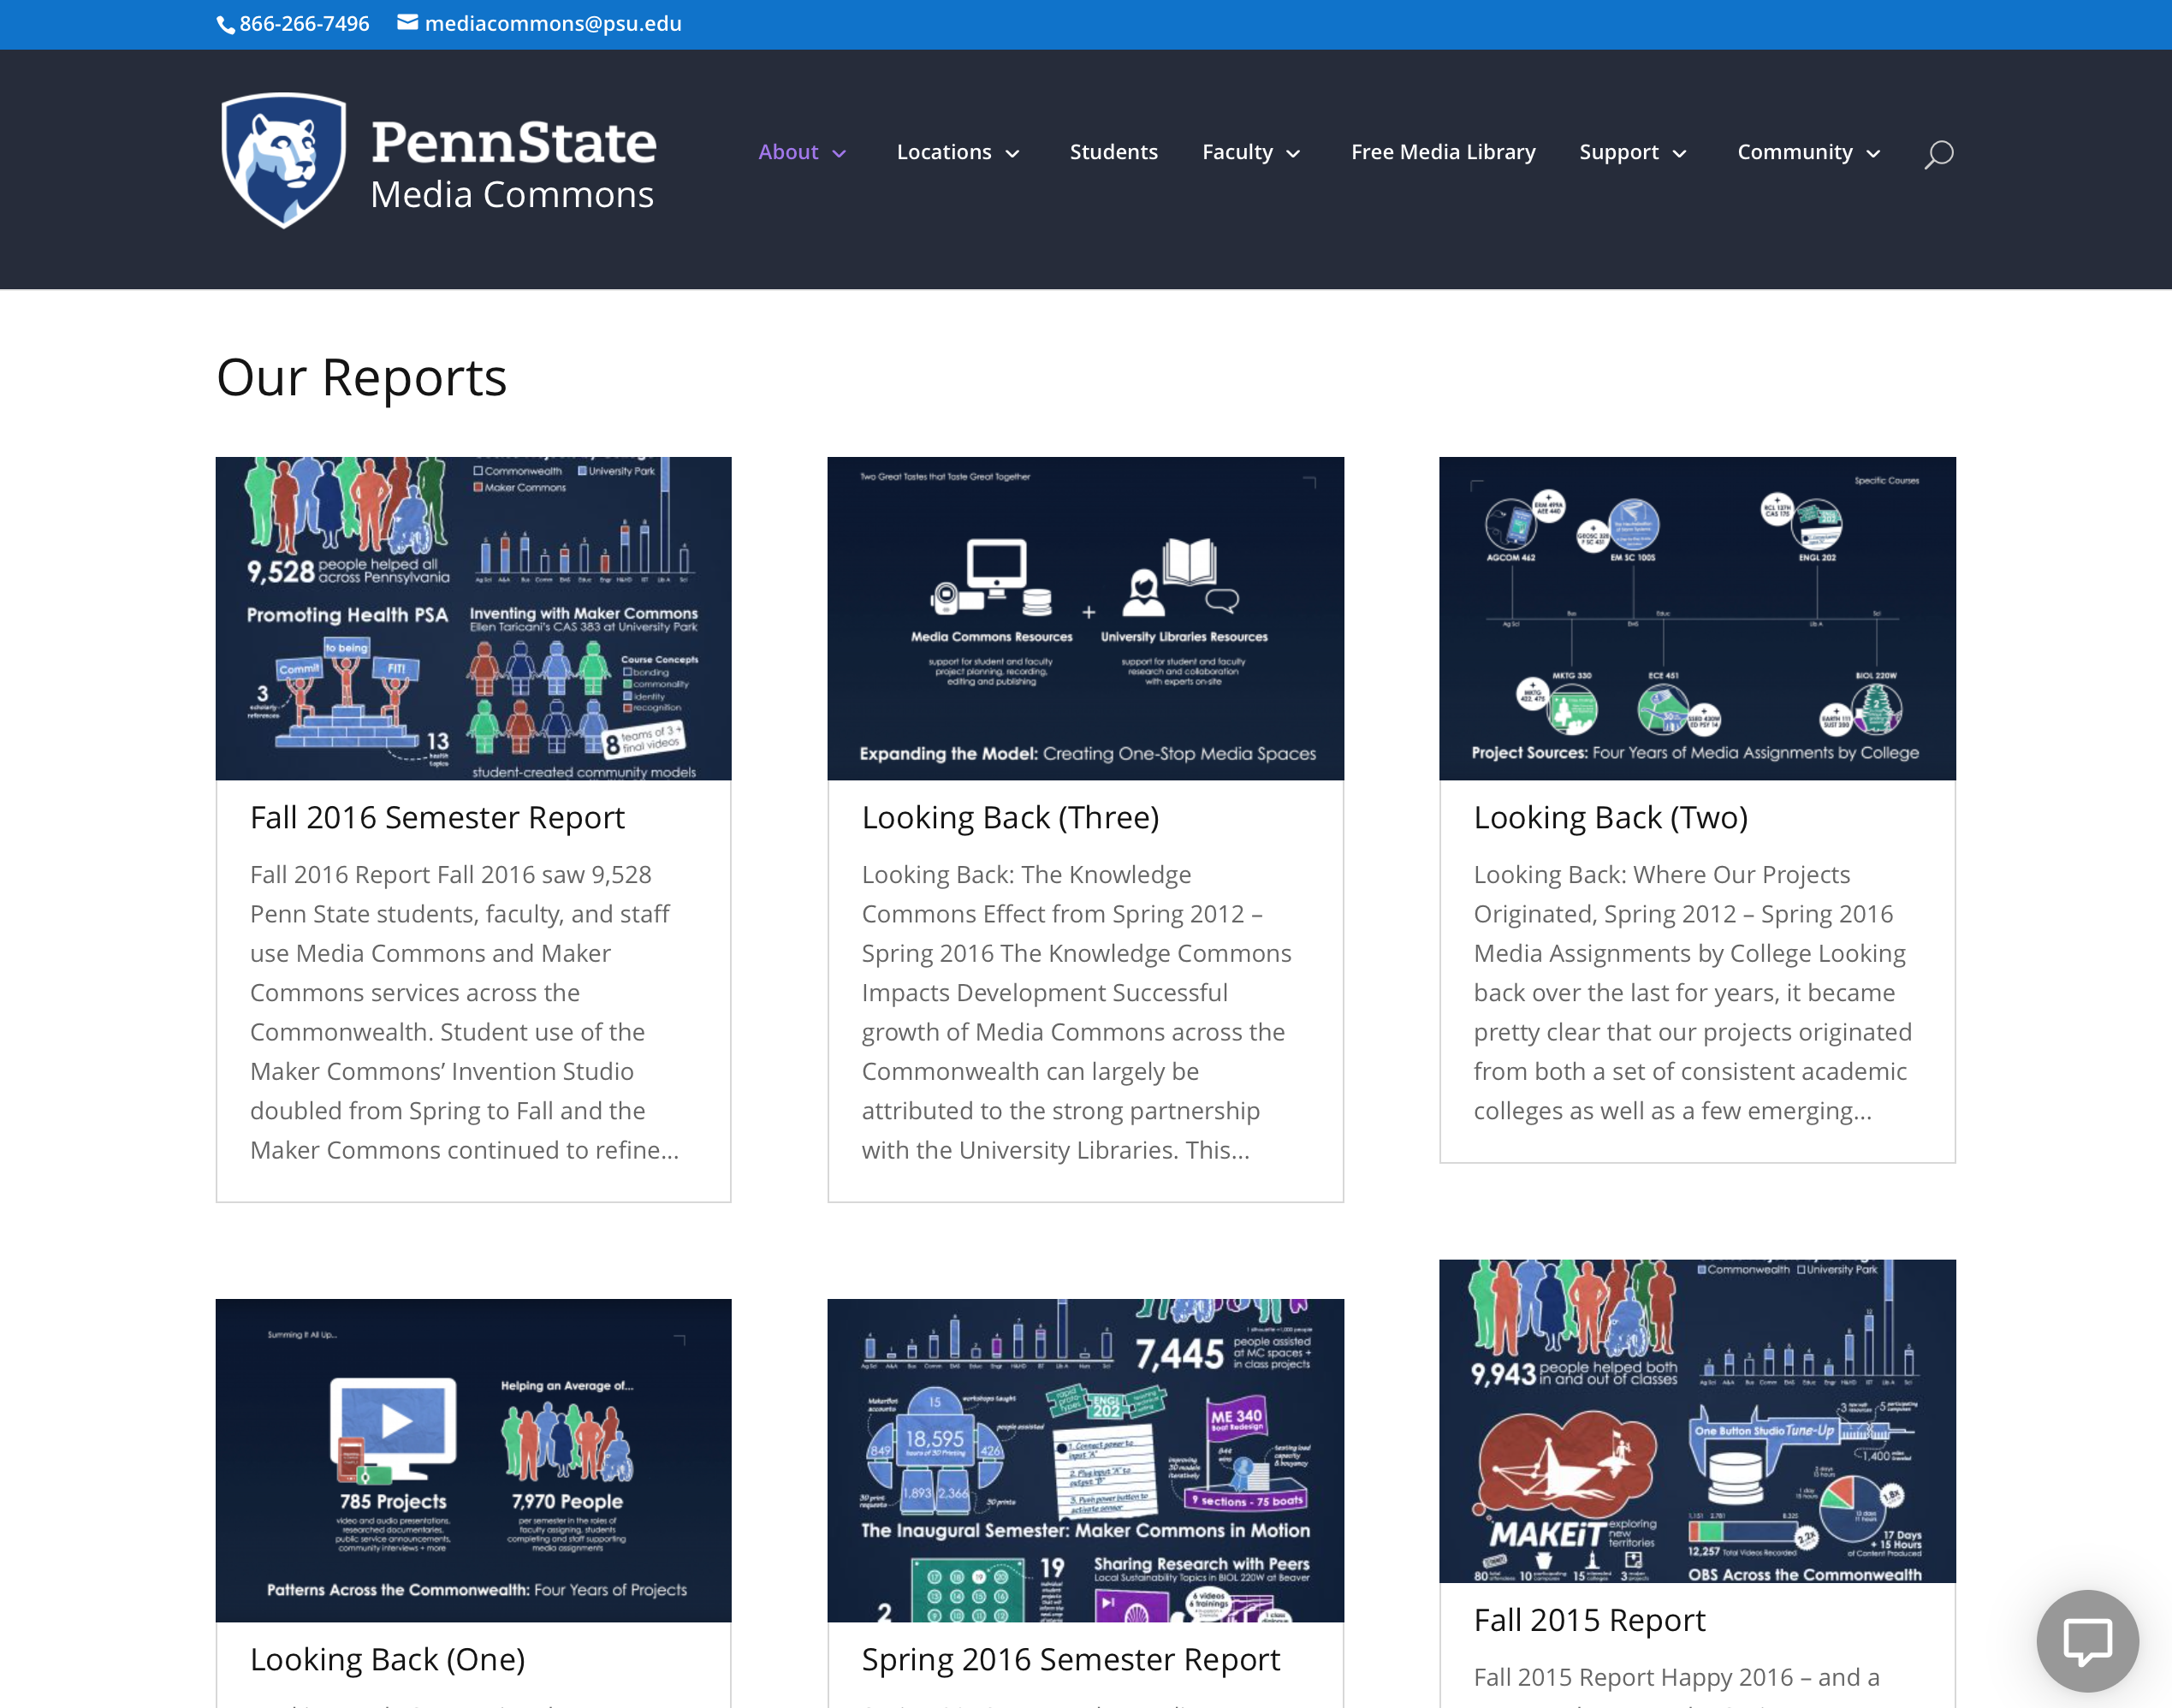Click Fall 2015 Report infographic thumbnail
Screen dimensions: 2172x1708
pyautogui.click(x=1697, y=1421)
